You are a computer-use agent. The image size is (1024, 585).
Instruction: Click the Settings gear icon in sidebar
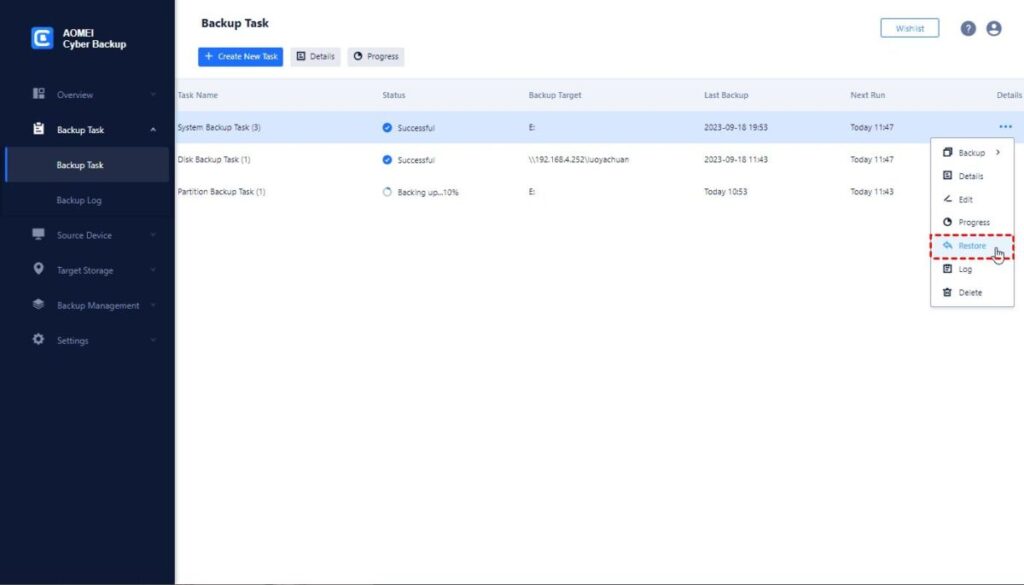[39, 340]
